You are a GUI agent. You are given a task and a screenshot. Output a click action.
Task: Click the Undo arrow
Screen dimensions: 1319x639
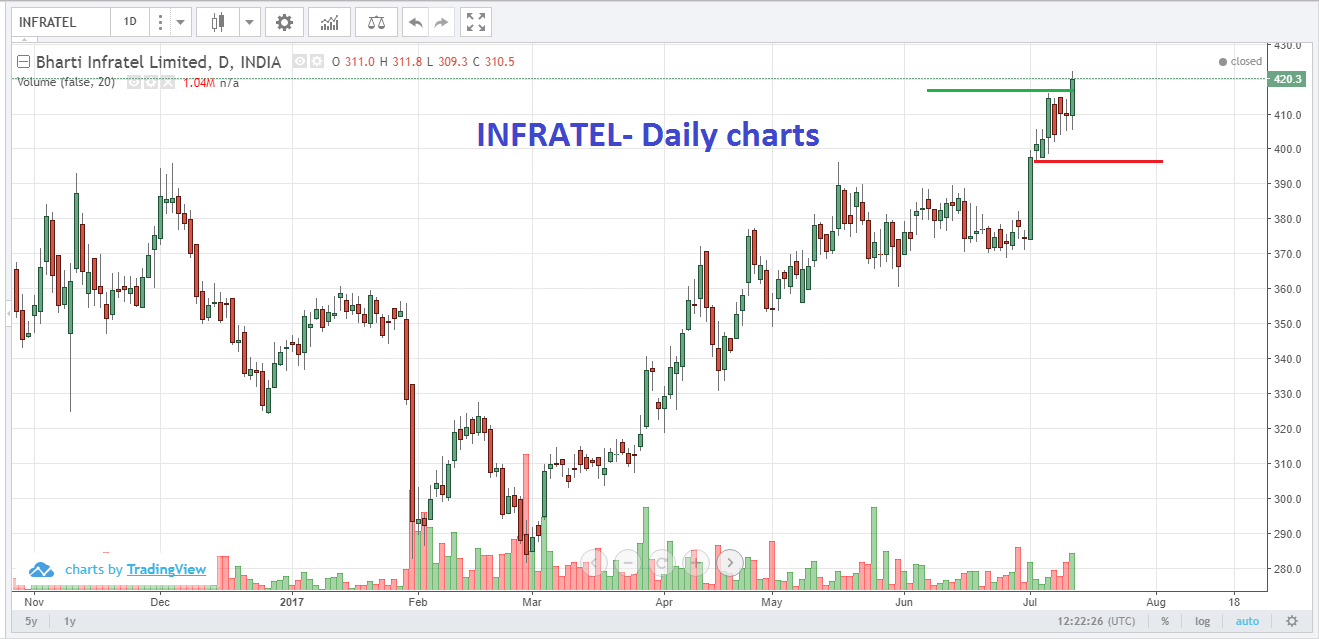(416, 21)
